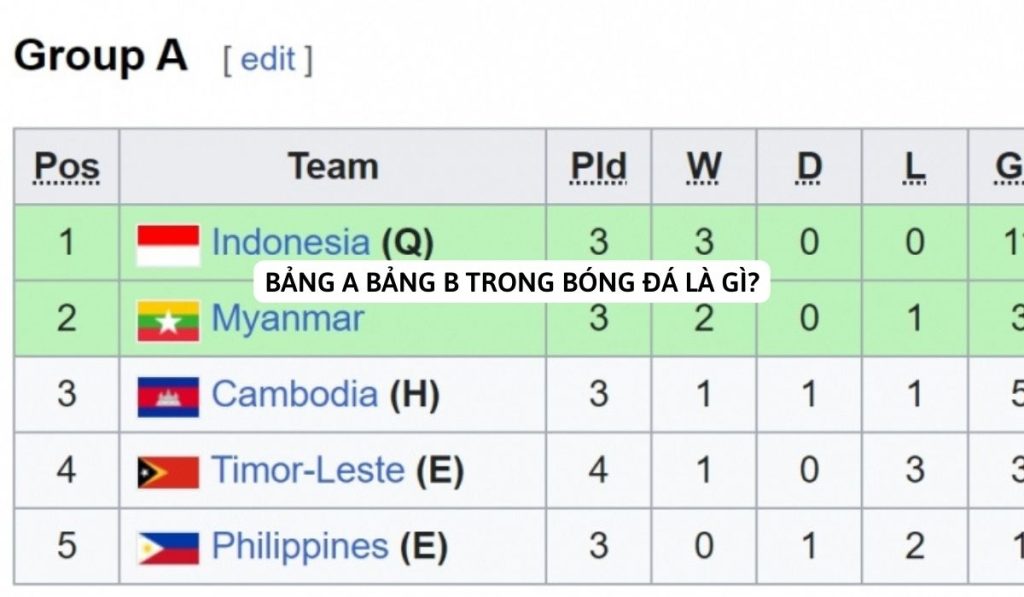Click the W column header

(704, 167)
